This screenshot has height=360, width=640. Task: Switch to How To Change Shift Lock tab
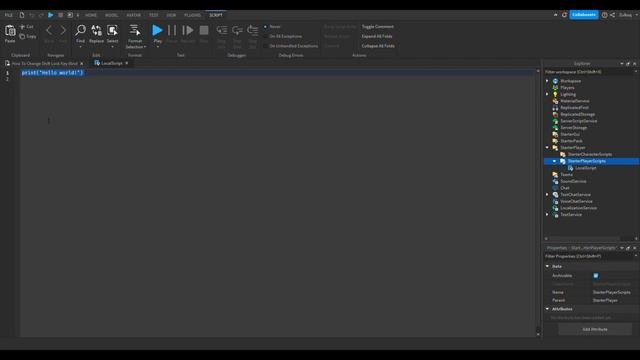[x=44, y=64]
